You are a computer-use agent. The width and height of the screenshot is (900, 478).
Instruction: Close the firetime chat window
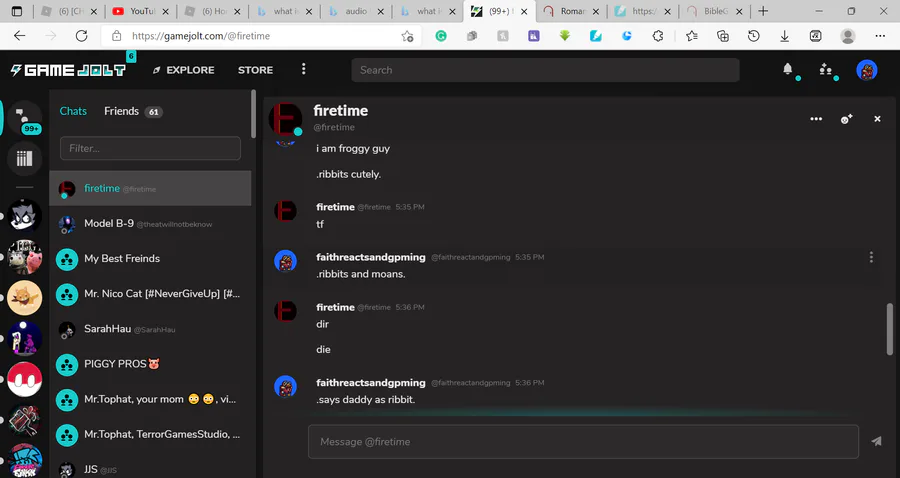coord(877,119)
